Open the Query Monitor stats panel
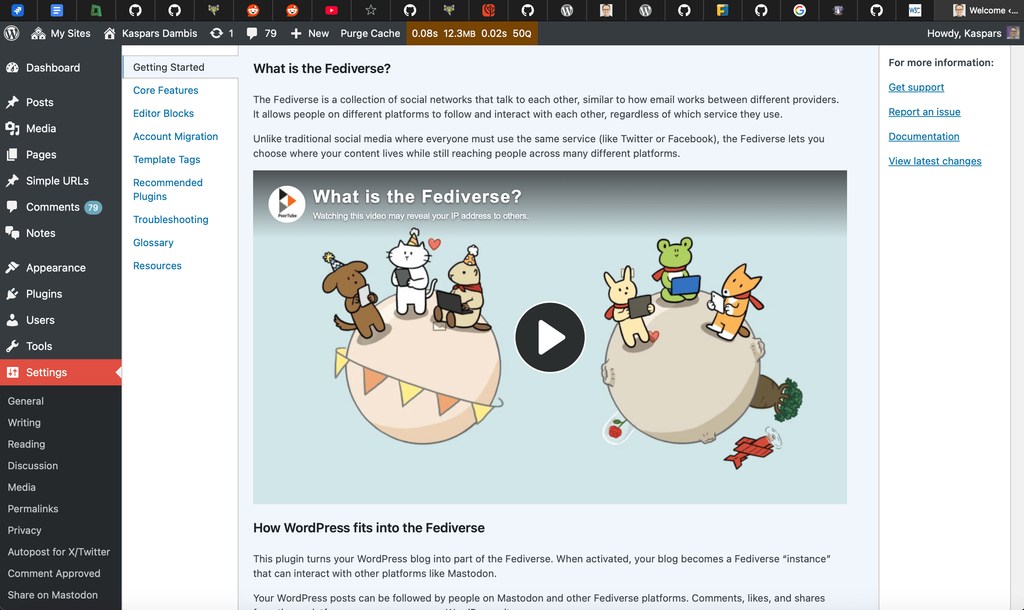1024x610 pixels. point(472,33)
